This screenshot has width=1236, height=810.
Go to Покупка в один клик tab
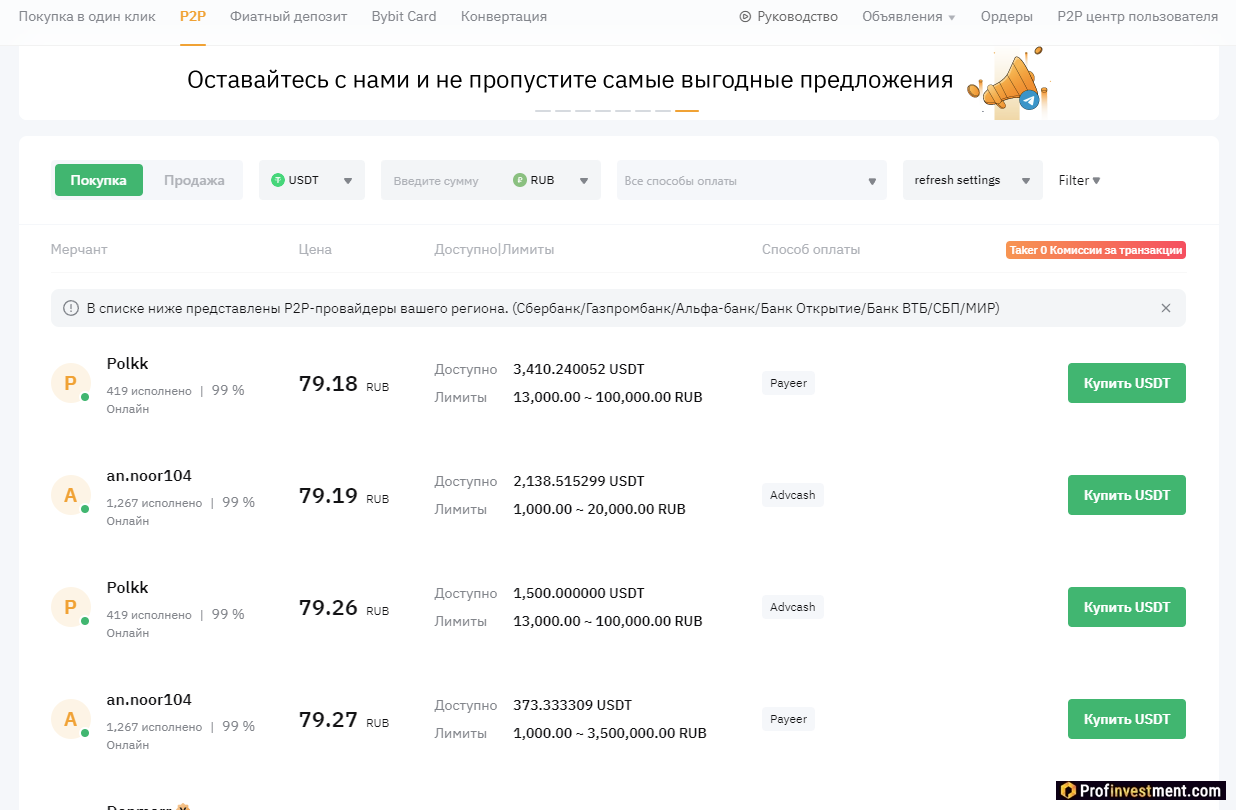[x=87, y=17]
